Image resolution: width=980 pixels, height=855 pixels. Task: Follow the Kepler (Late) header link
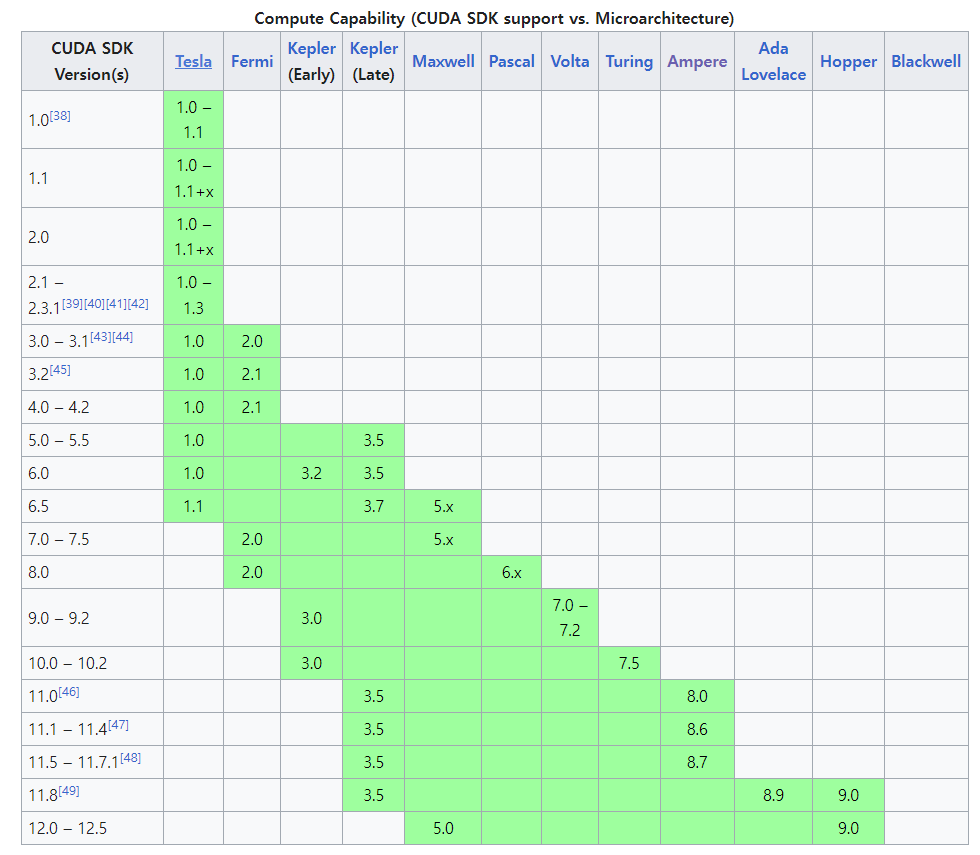373,48
